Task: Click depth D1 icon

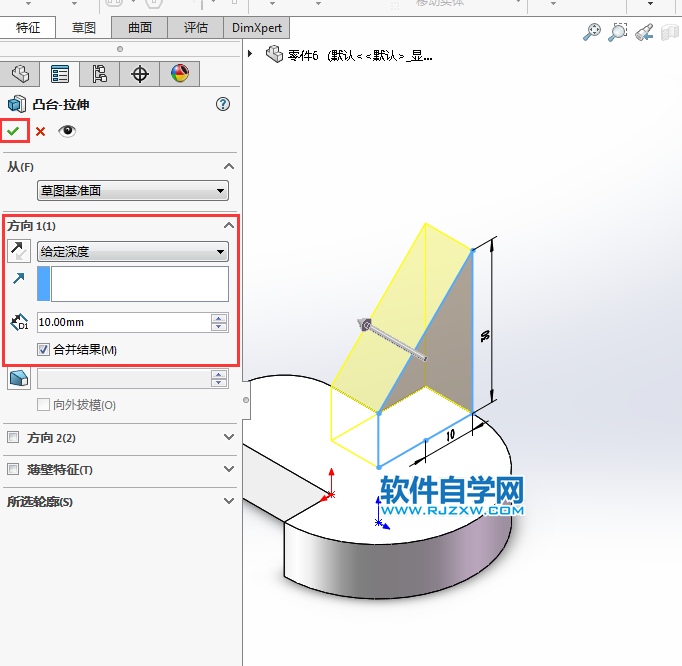Action: tap(20, 322)
